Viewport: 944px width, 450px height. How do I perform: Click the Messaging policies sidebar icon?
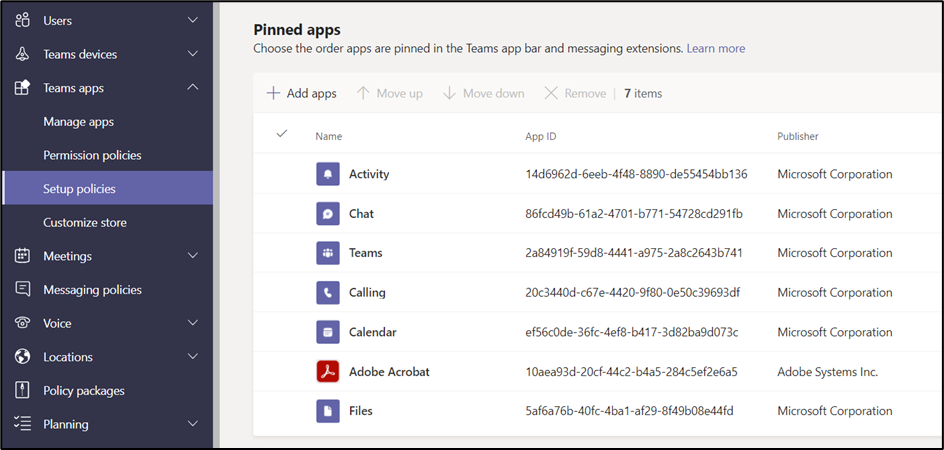[x=22, y=290]
